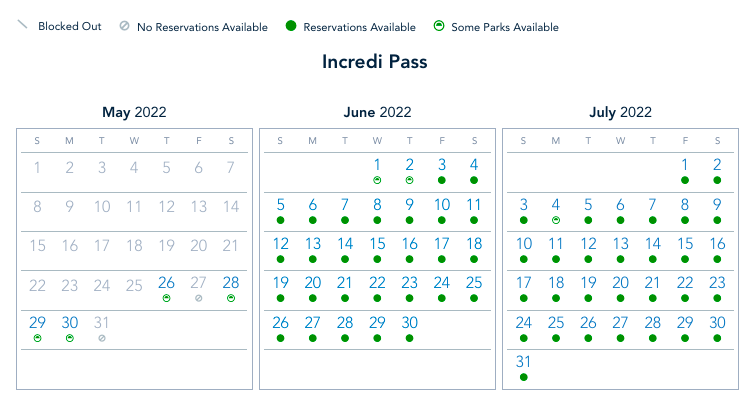Pick June 30 as the date
Image resolution: width=754 pixels, height=407 pixels.
(409, 322)
